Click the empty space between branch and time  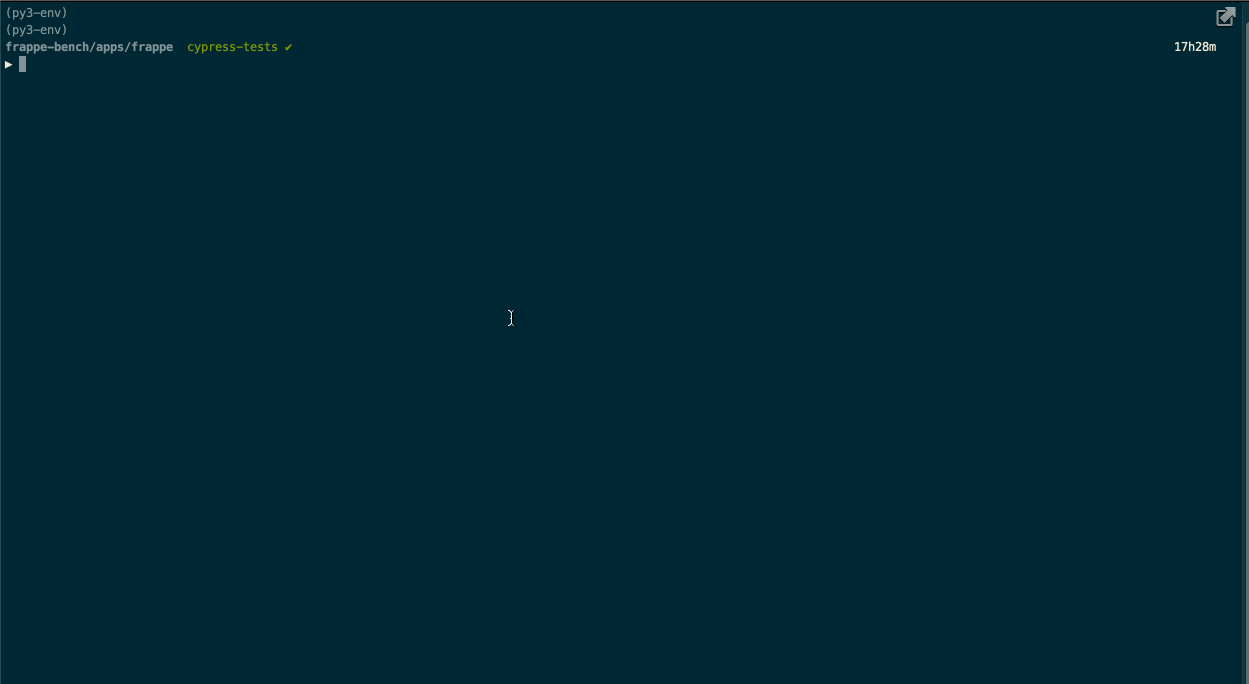tap(730, 47)
